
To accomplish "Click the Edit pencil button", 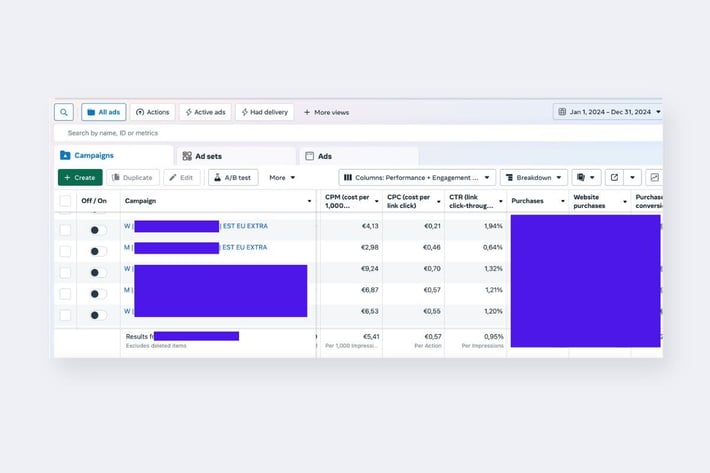I will (x=182, y=177).
